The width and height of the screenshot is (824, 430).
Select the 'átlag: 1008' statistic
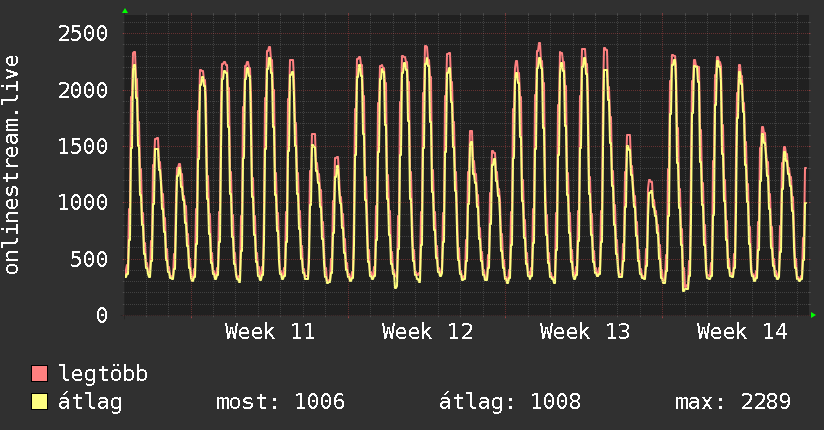[x=510, y=402]
